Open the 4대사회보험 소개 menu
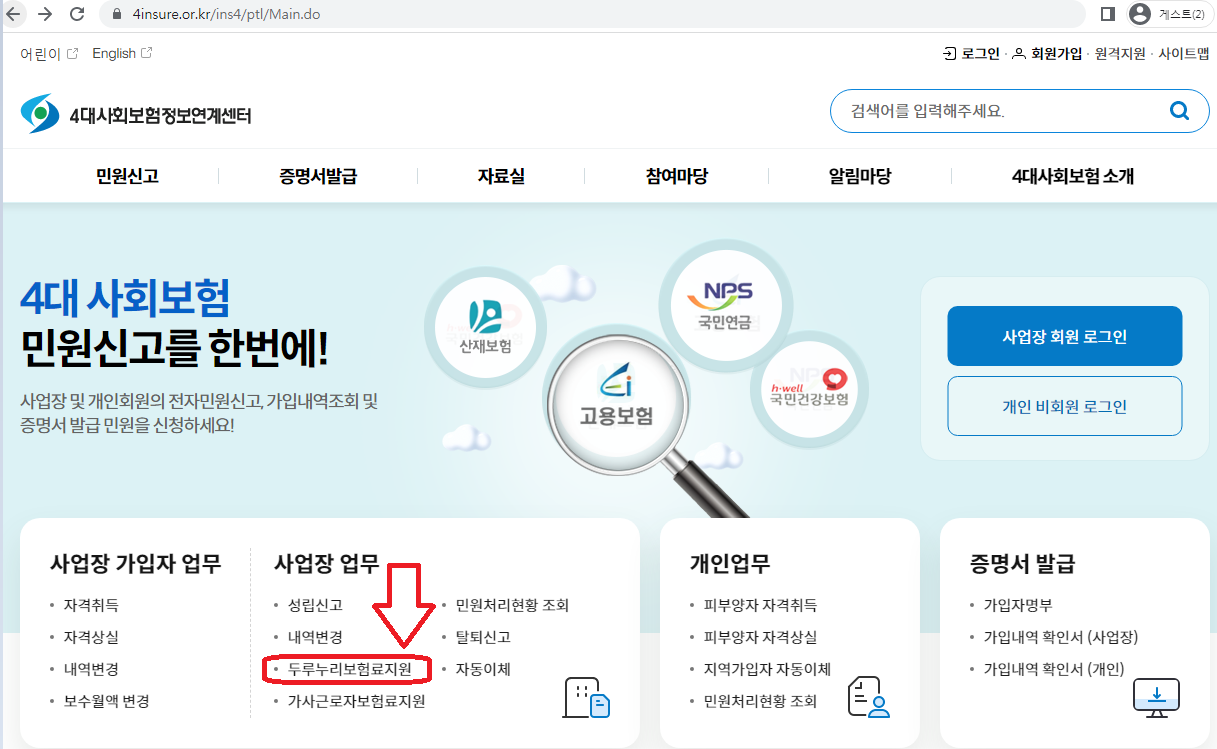 (x=1073, y=177)
